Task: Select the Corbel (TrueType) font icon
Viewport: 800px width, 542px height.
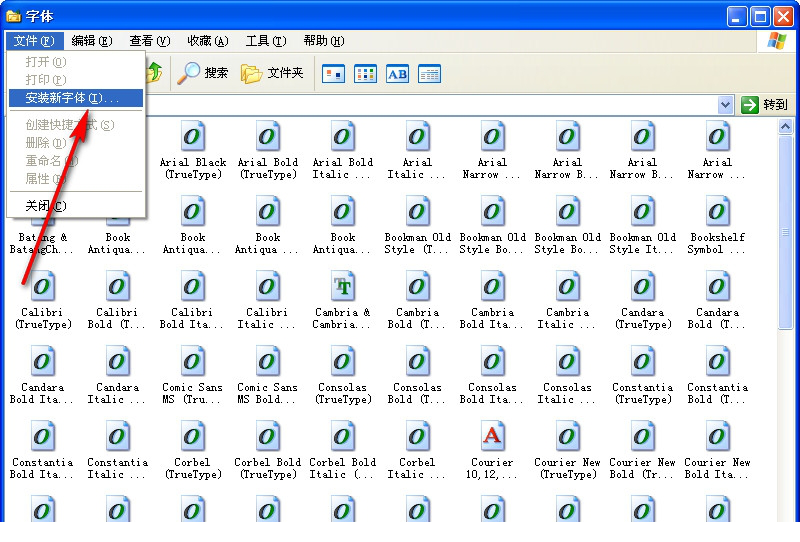Action: click(x=193, y=437)
